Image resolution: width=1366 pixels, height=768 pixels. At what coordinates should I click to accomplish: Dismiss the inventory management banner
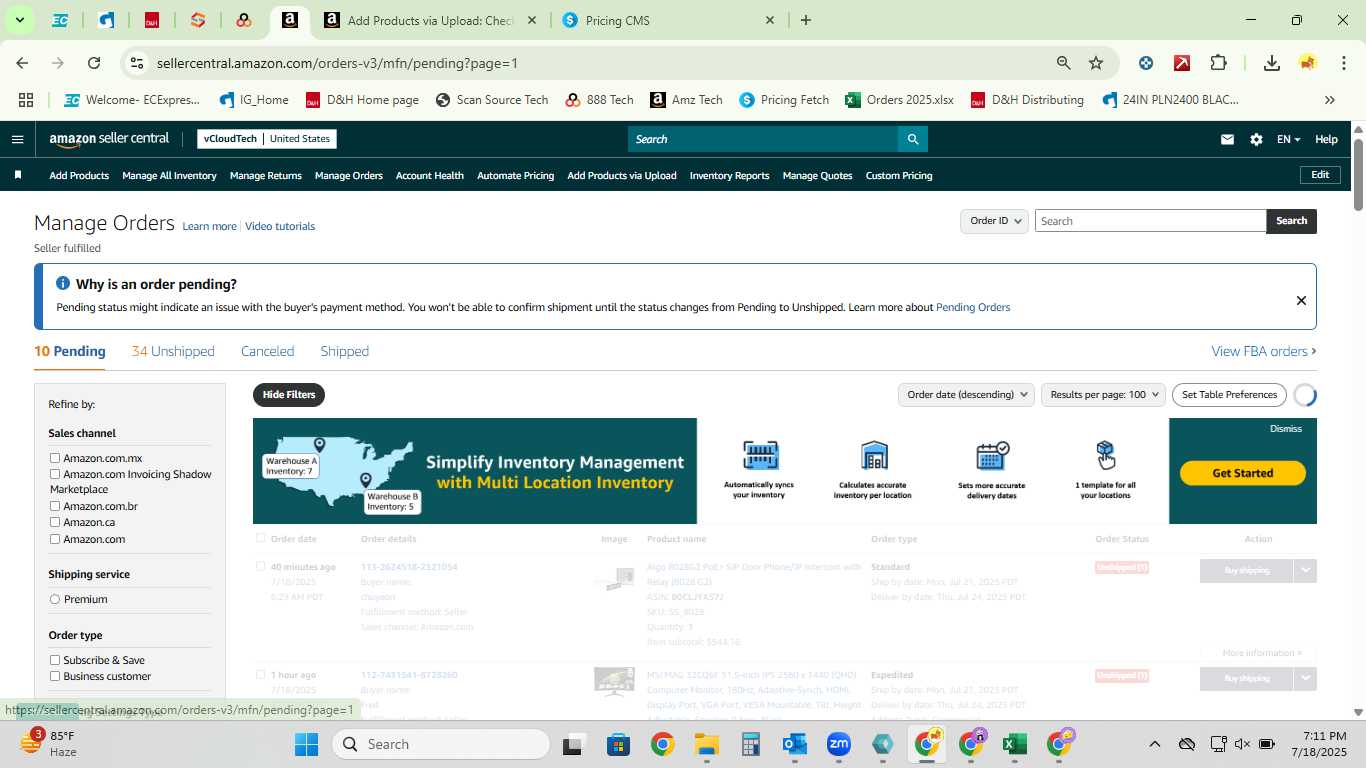[1286, 429]
